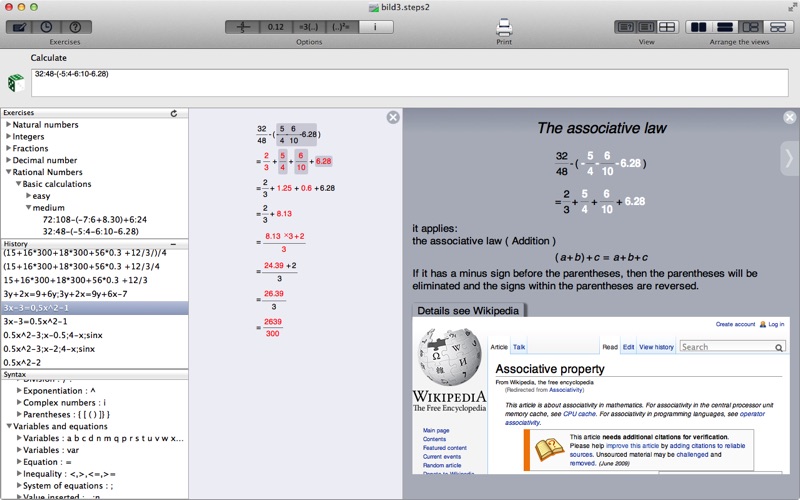The height and width of the screenshot is (500, 800).
Task: Open the history clock icon
Action: (46, 27)
